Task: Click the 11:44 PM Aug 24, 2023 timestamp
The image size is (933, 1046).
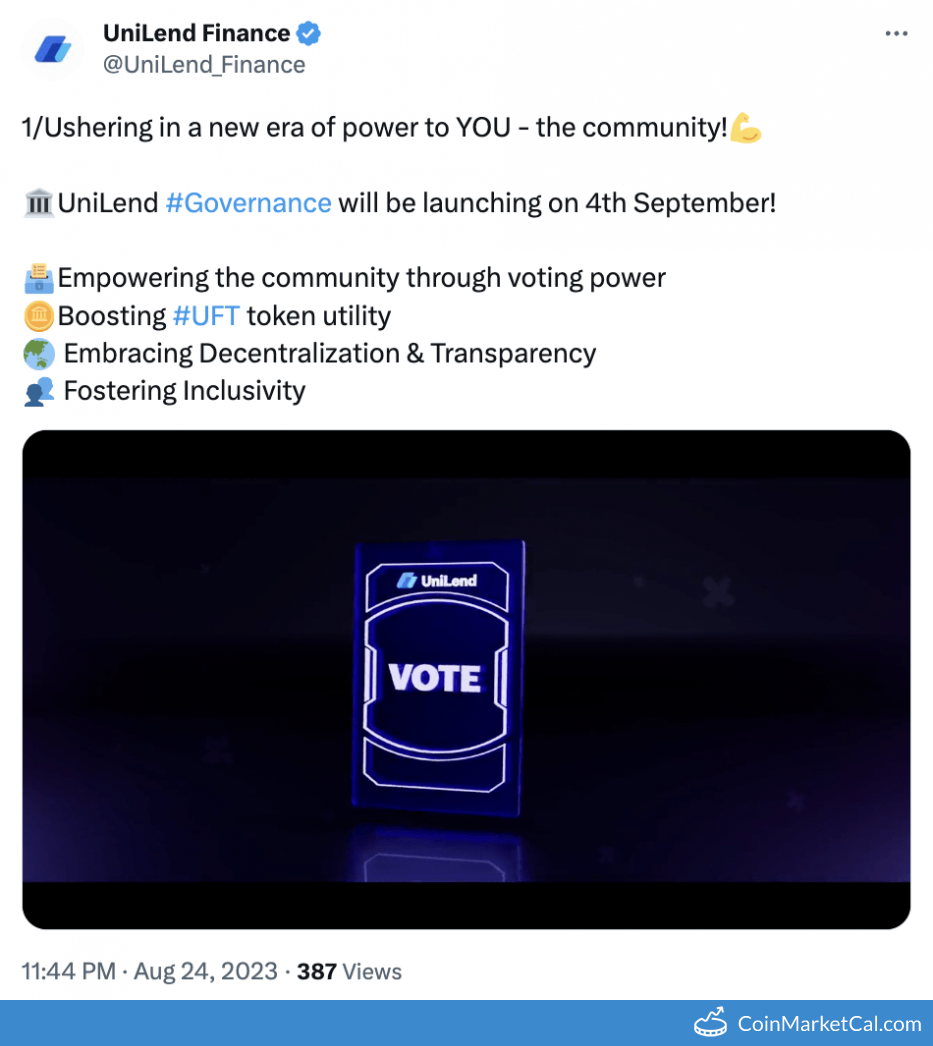Action: point(149,971)
